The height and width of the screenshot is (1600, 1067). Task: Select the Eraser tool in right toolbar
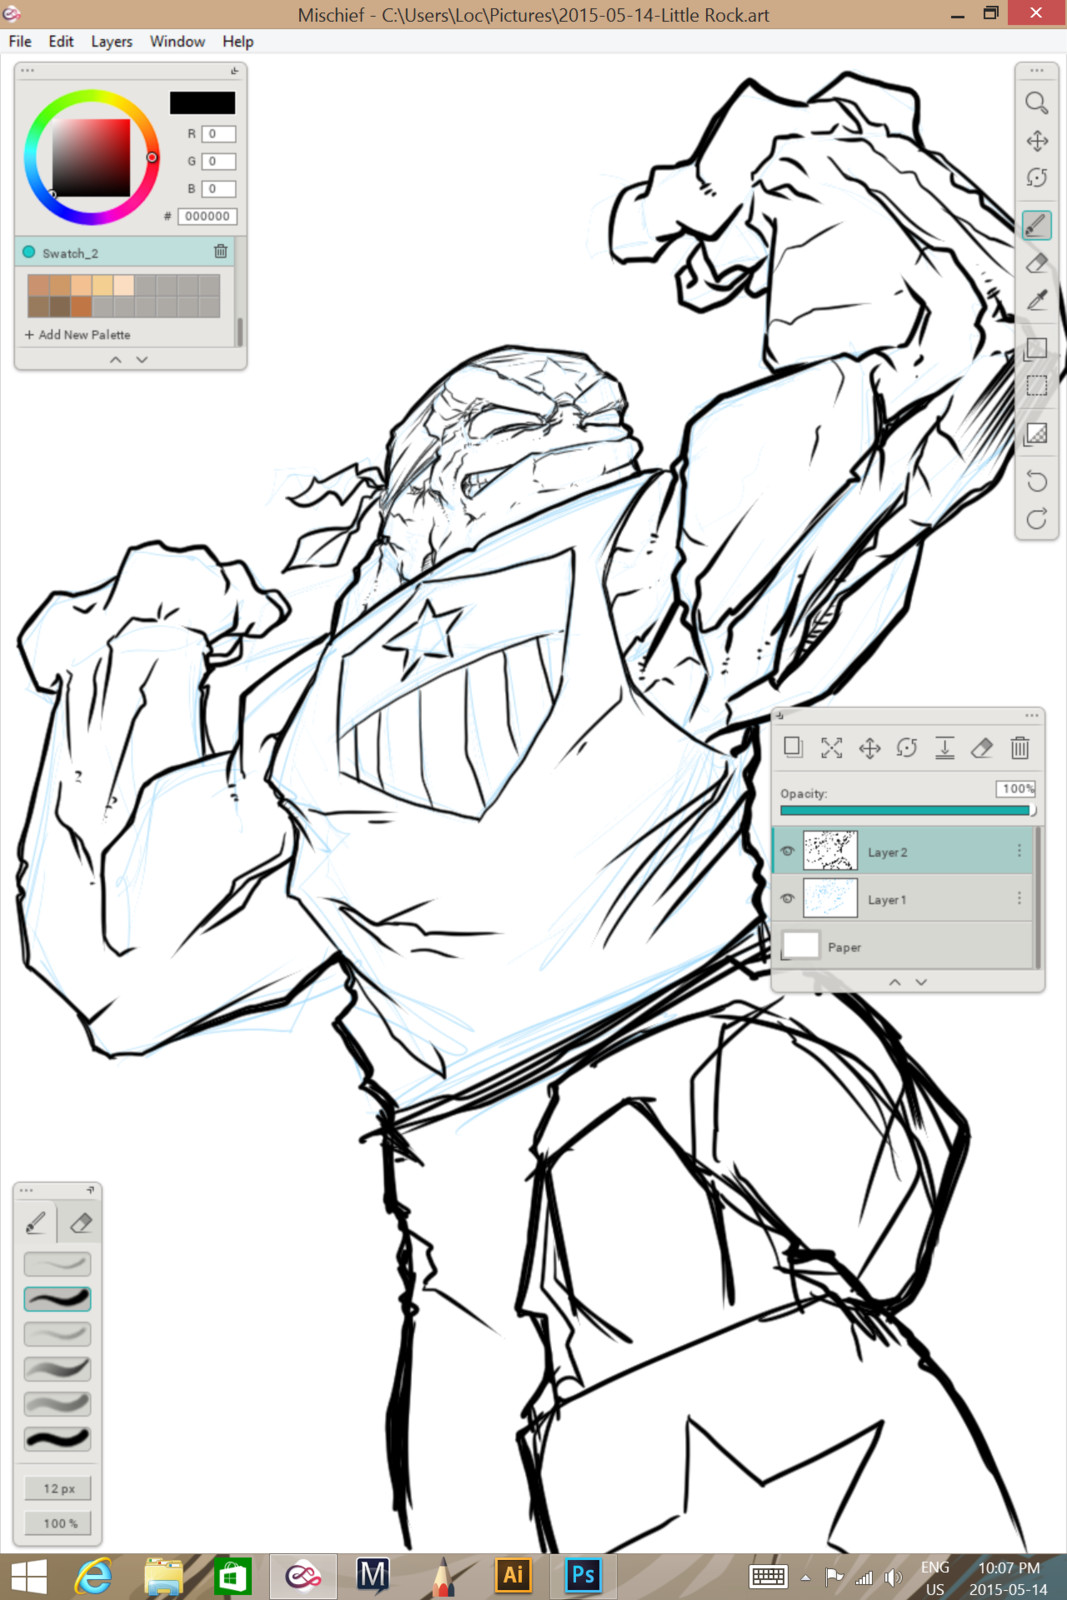(1037, 263)
